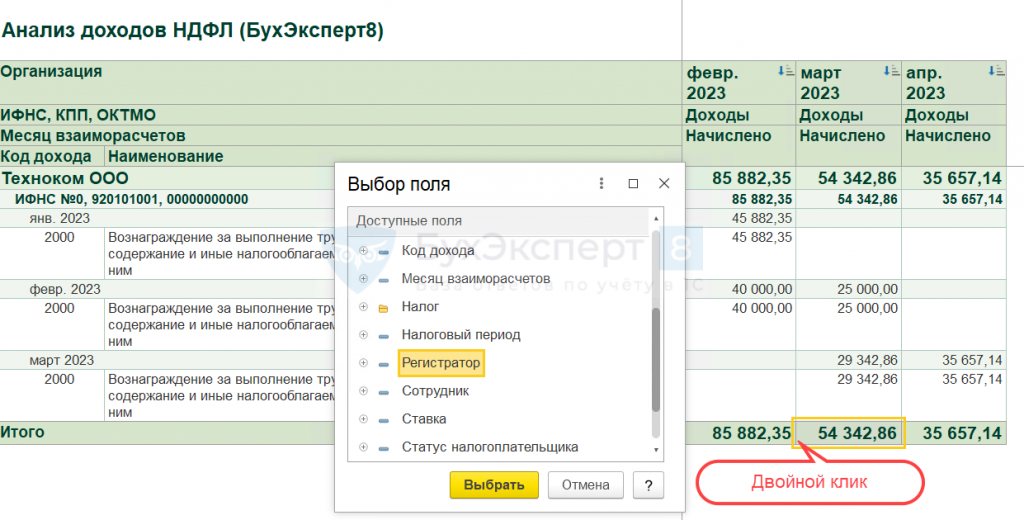Select the highlighted Регистратор field
1024x520 pixels.
441,363
